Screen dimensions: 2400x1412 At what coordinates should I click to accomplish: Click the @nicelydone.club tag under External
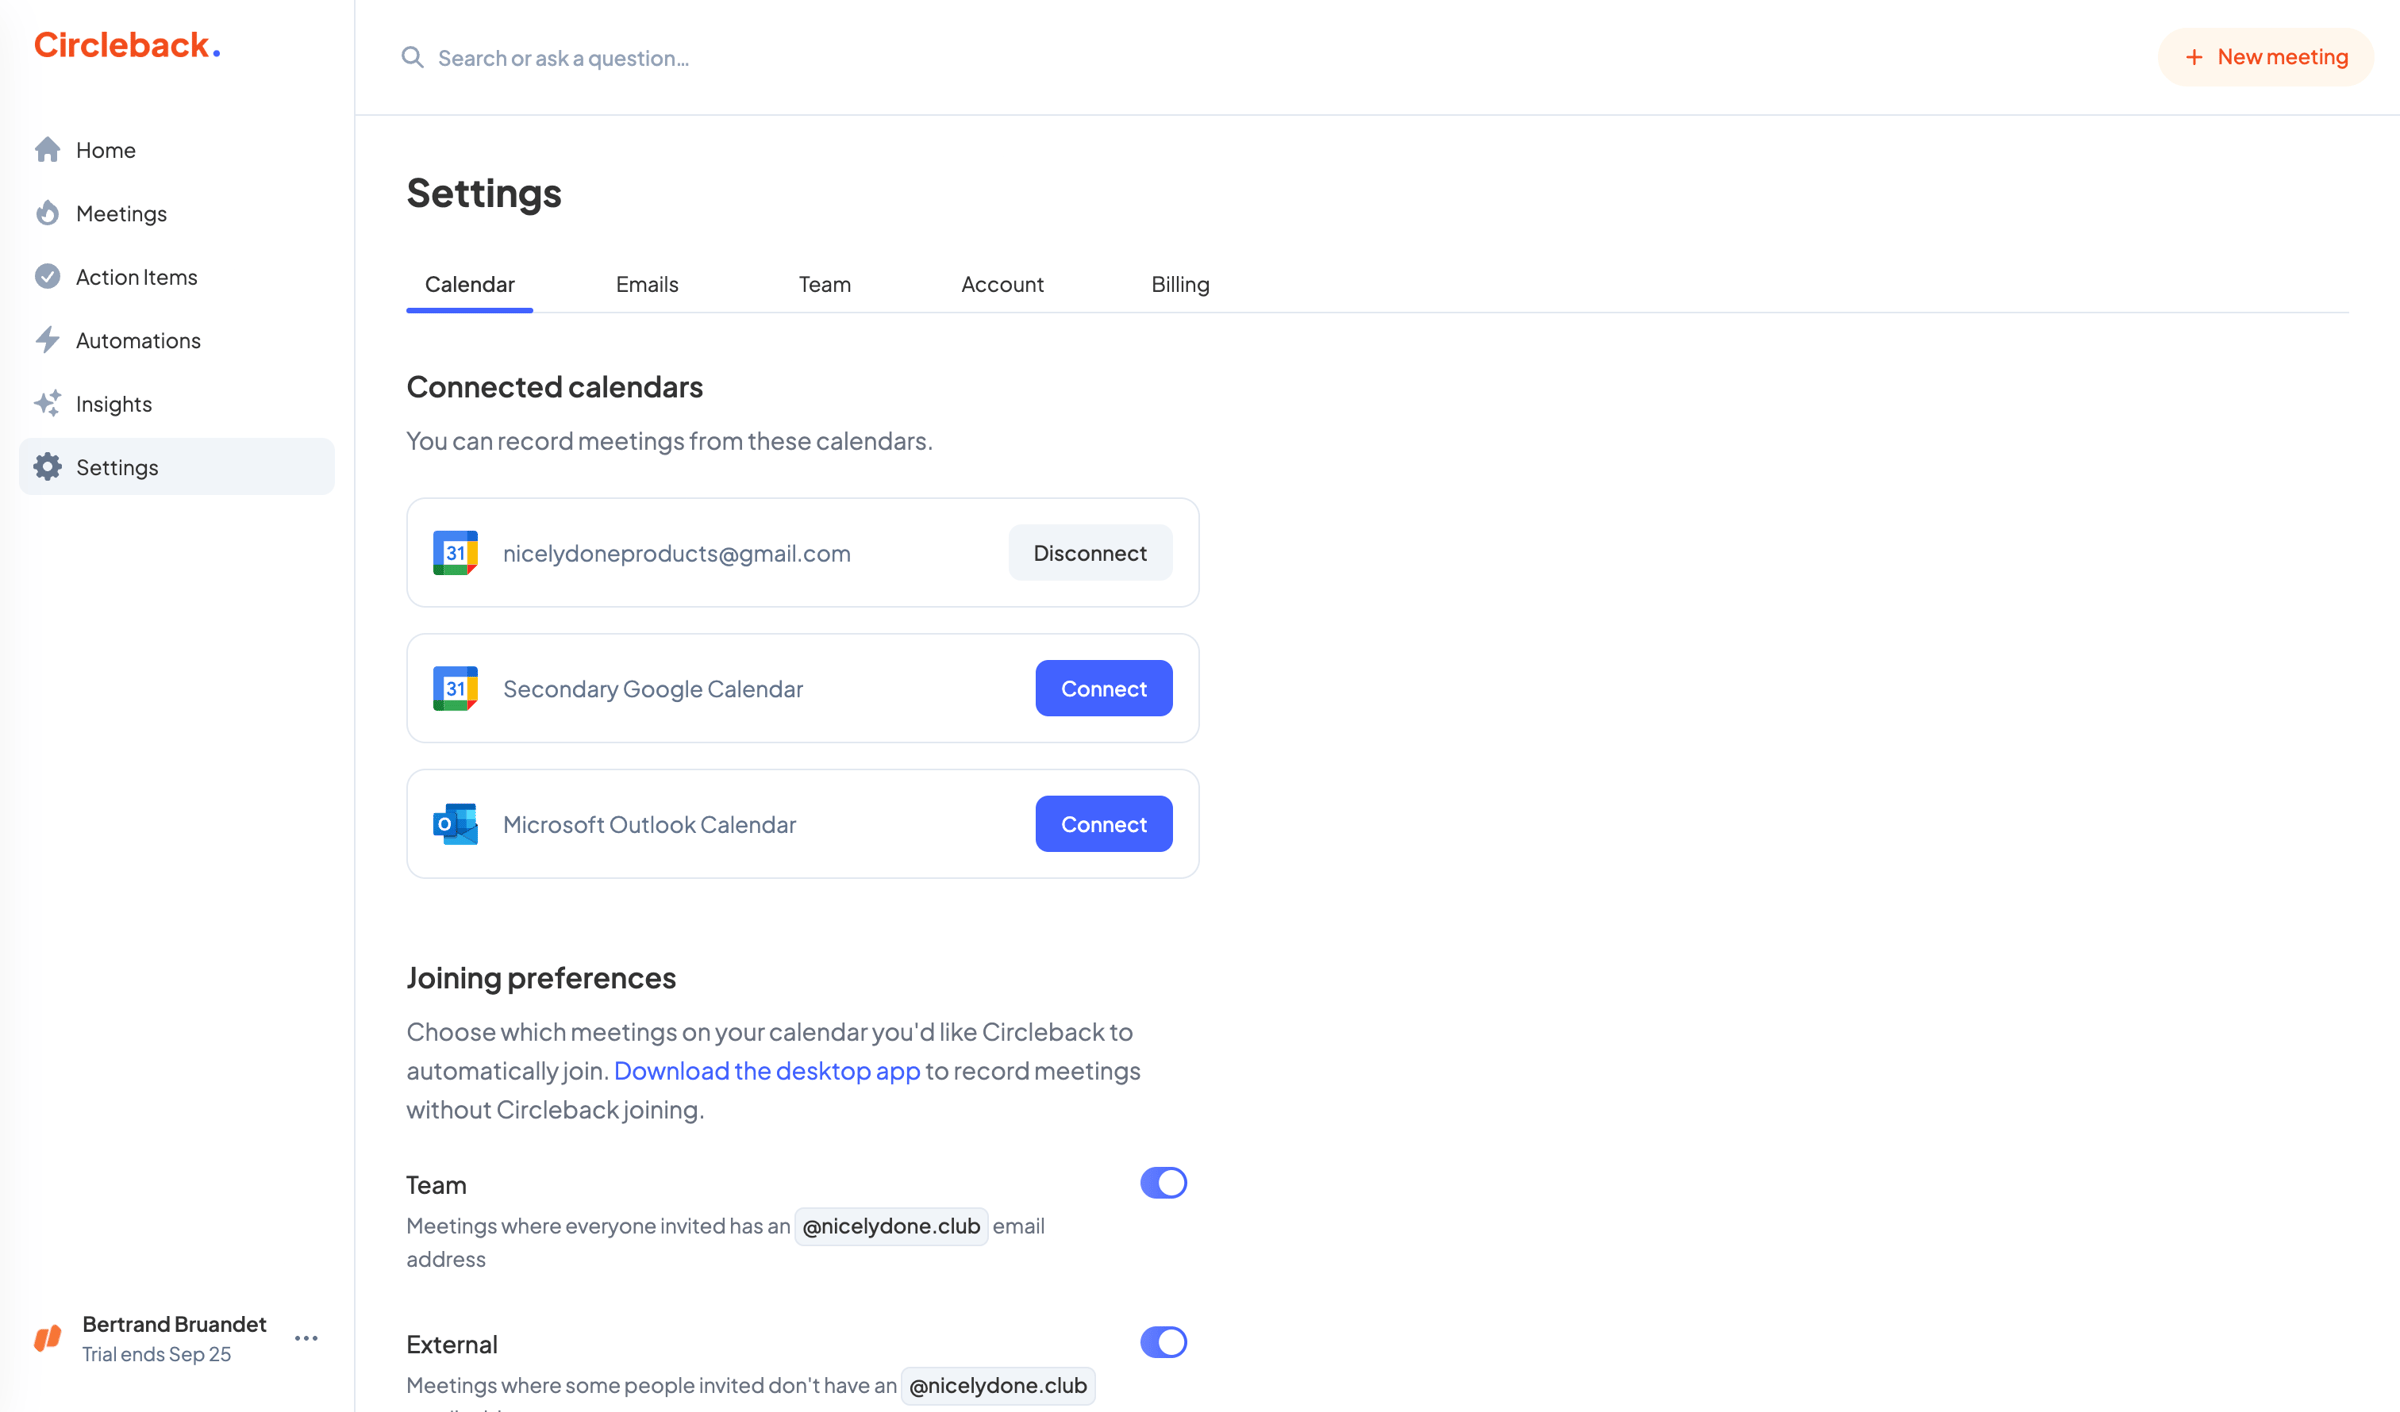tap(998, 1385)
